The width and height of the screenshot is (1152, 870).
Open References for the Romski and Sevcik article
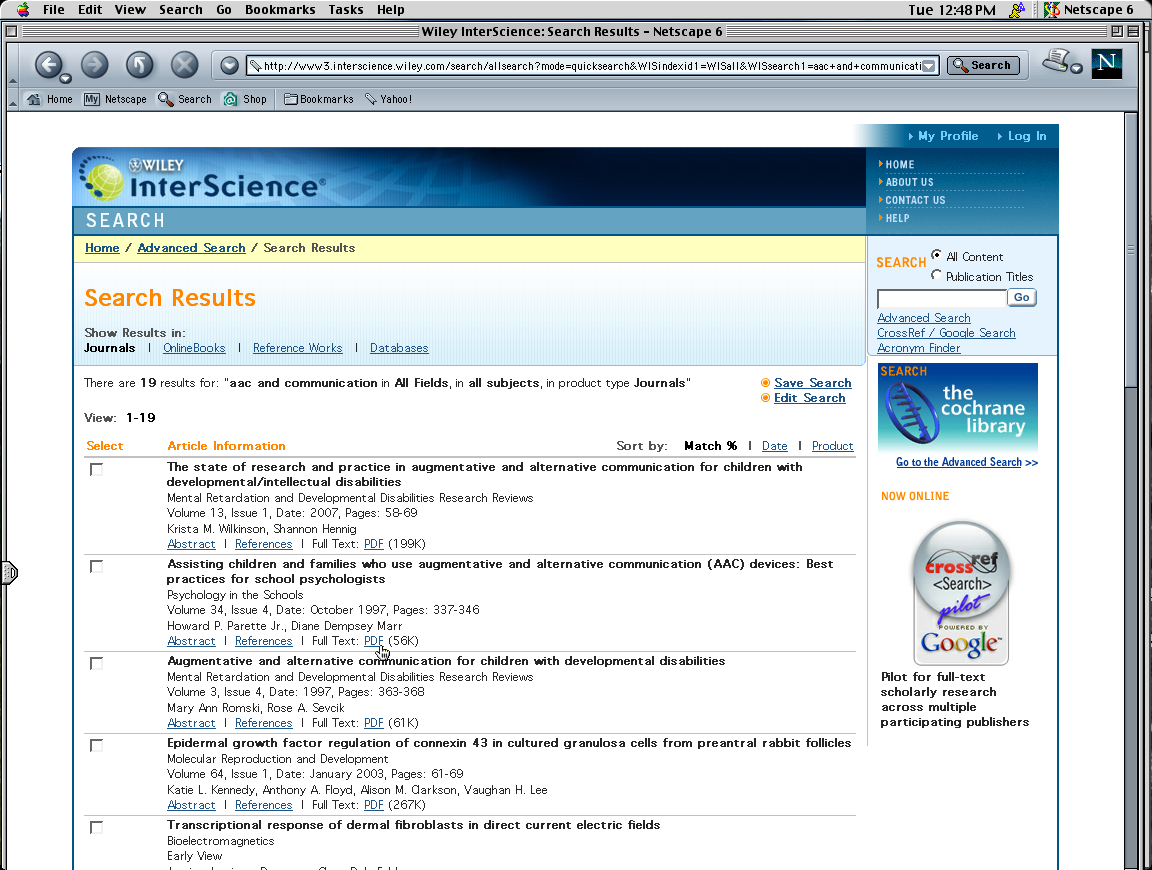tap(264, 724)
